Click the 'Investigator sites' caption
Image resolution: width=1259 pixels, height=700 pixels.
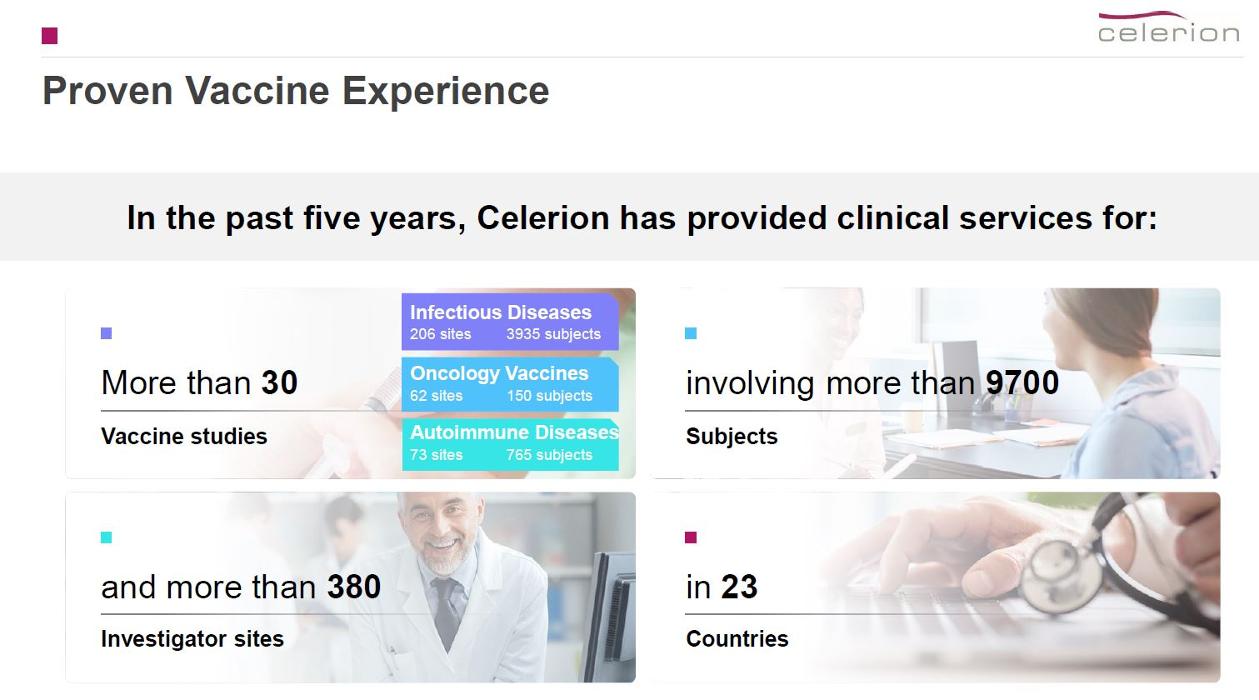(192, 639)
